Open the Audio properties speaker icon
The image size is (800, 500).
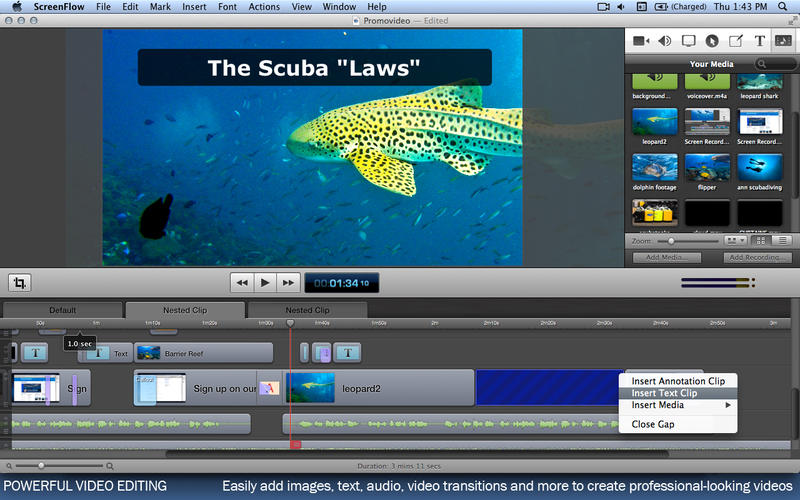[x=664, y=41]
